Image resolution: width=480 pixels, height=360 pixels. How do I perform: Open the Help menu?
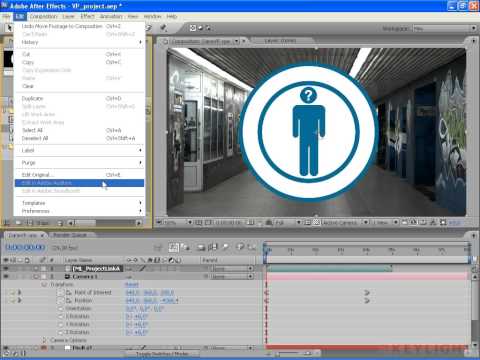[172, 16]
